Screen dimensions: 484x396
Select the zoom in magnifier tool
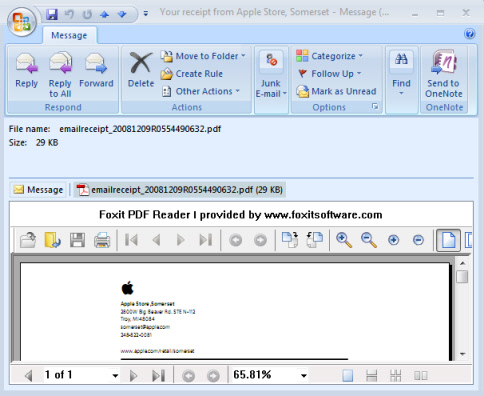(344, 240)
